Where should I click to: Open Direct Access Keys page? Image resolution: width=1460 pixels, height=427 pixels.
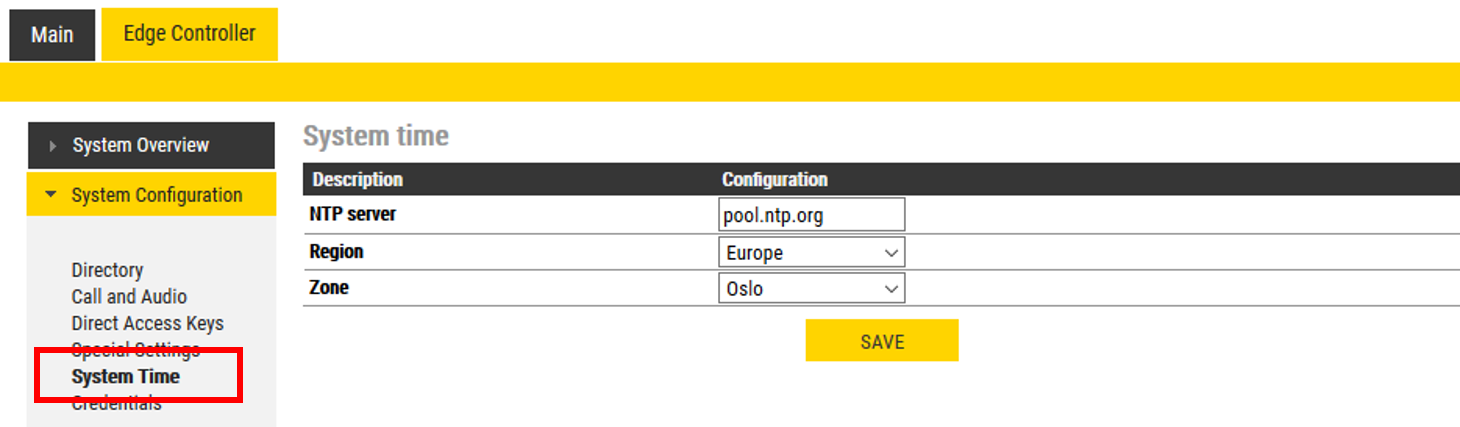click(147, 323)
